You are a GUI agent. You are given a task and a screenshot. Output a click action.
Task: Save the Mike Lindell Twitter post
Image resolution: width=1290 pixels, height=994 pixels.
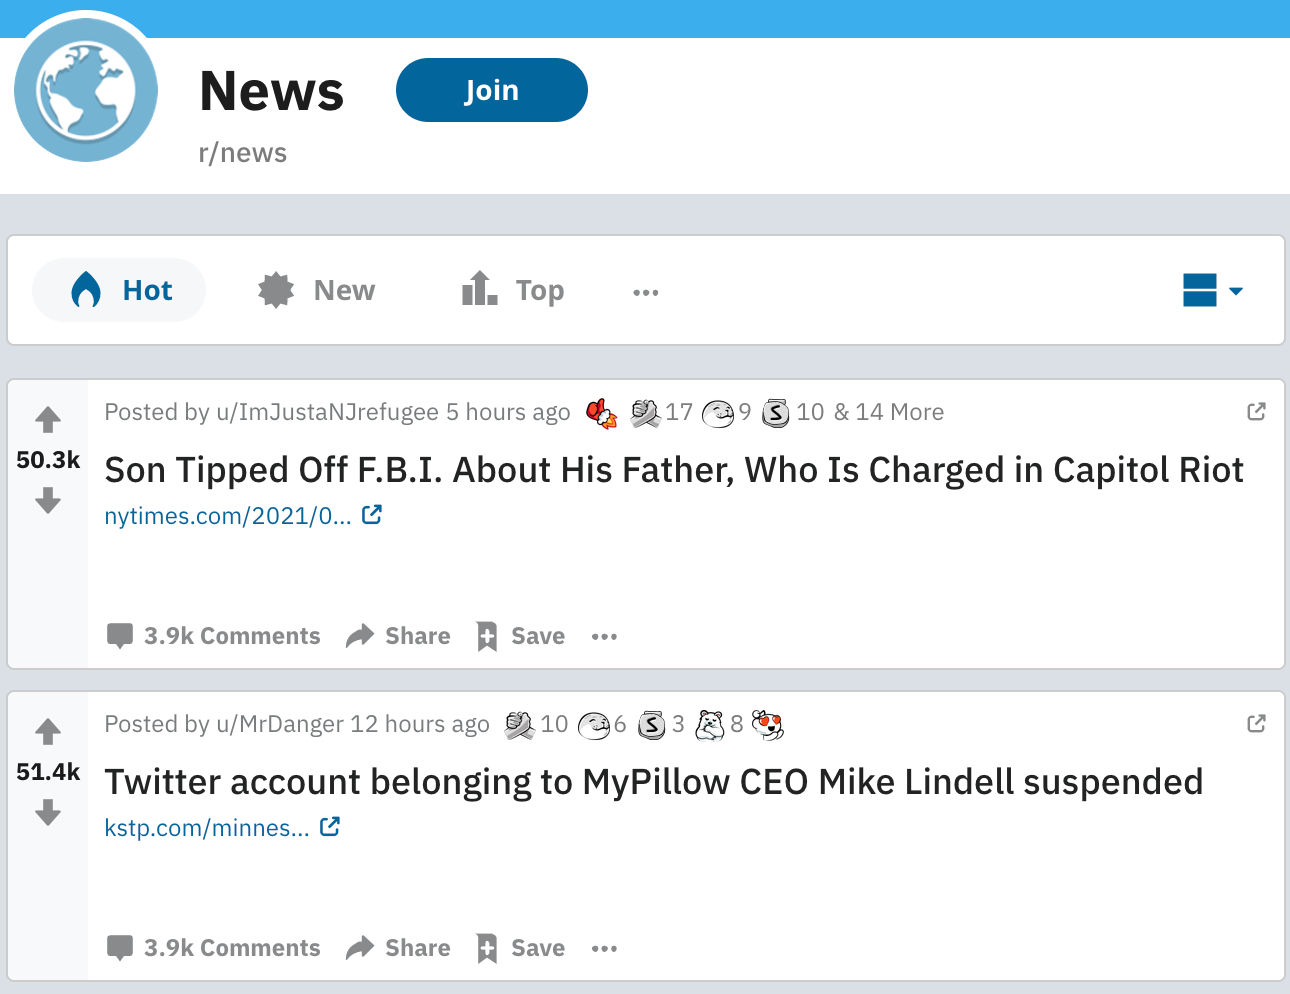pos(521,948)
